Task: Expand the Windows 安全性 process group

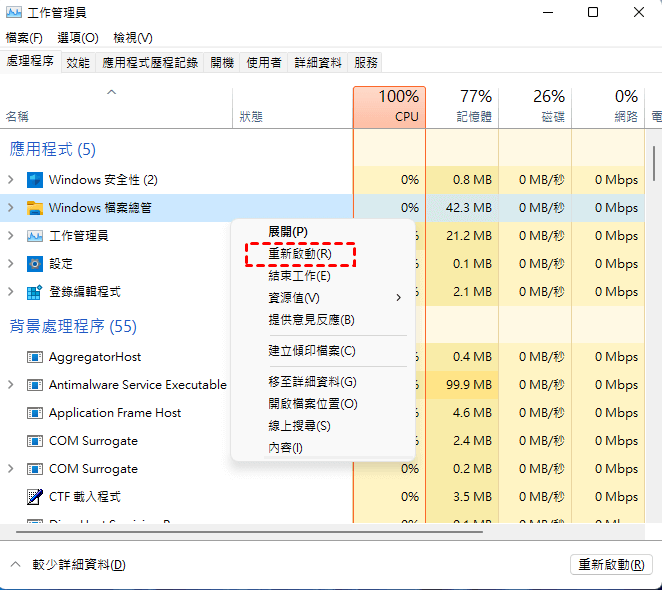Action: click(x=10, y=180)
